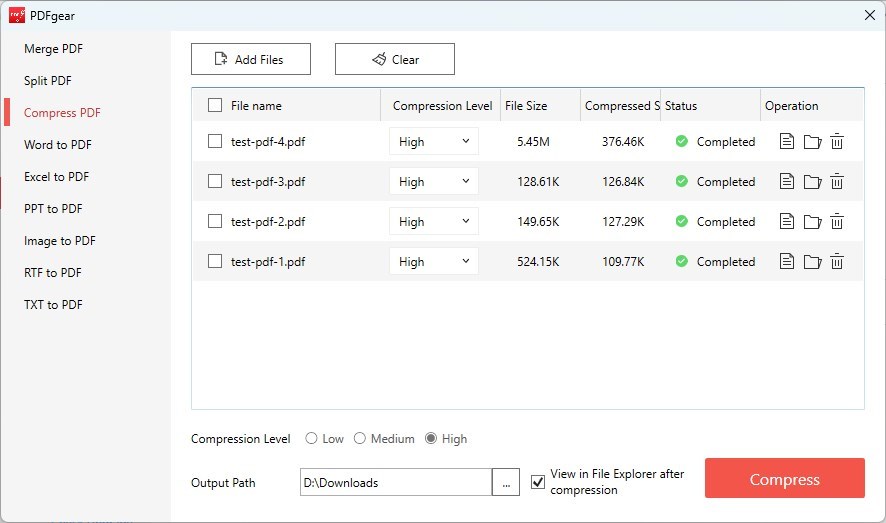Screen dimensions: 886x523
Task: Open compression level dropdown for test-pdf-2.pdf
Action: [x=433, y=222]
